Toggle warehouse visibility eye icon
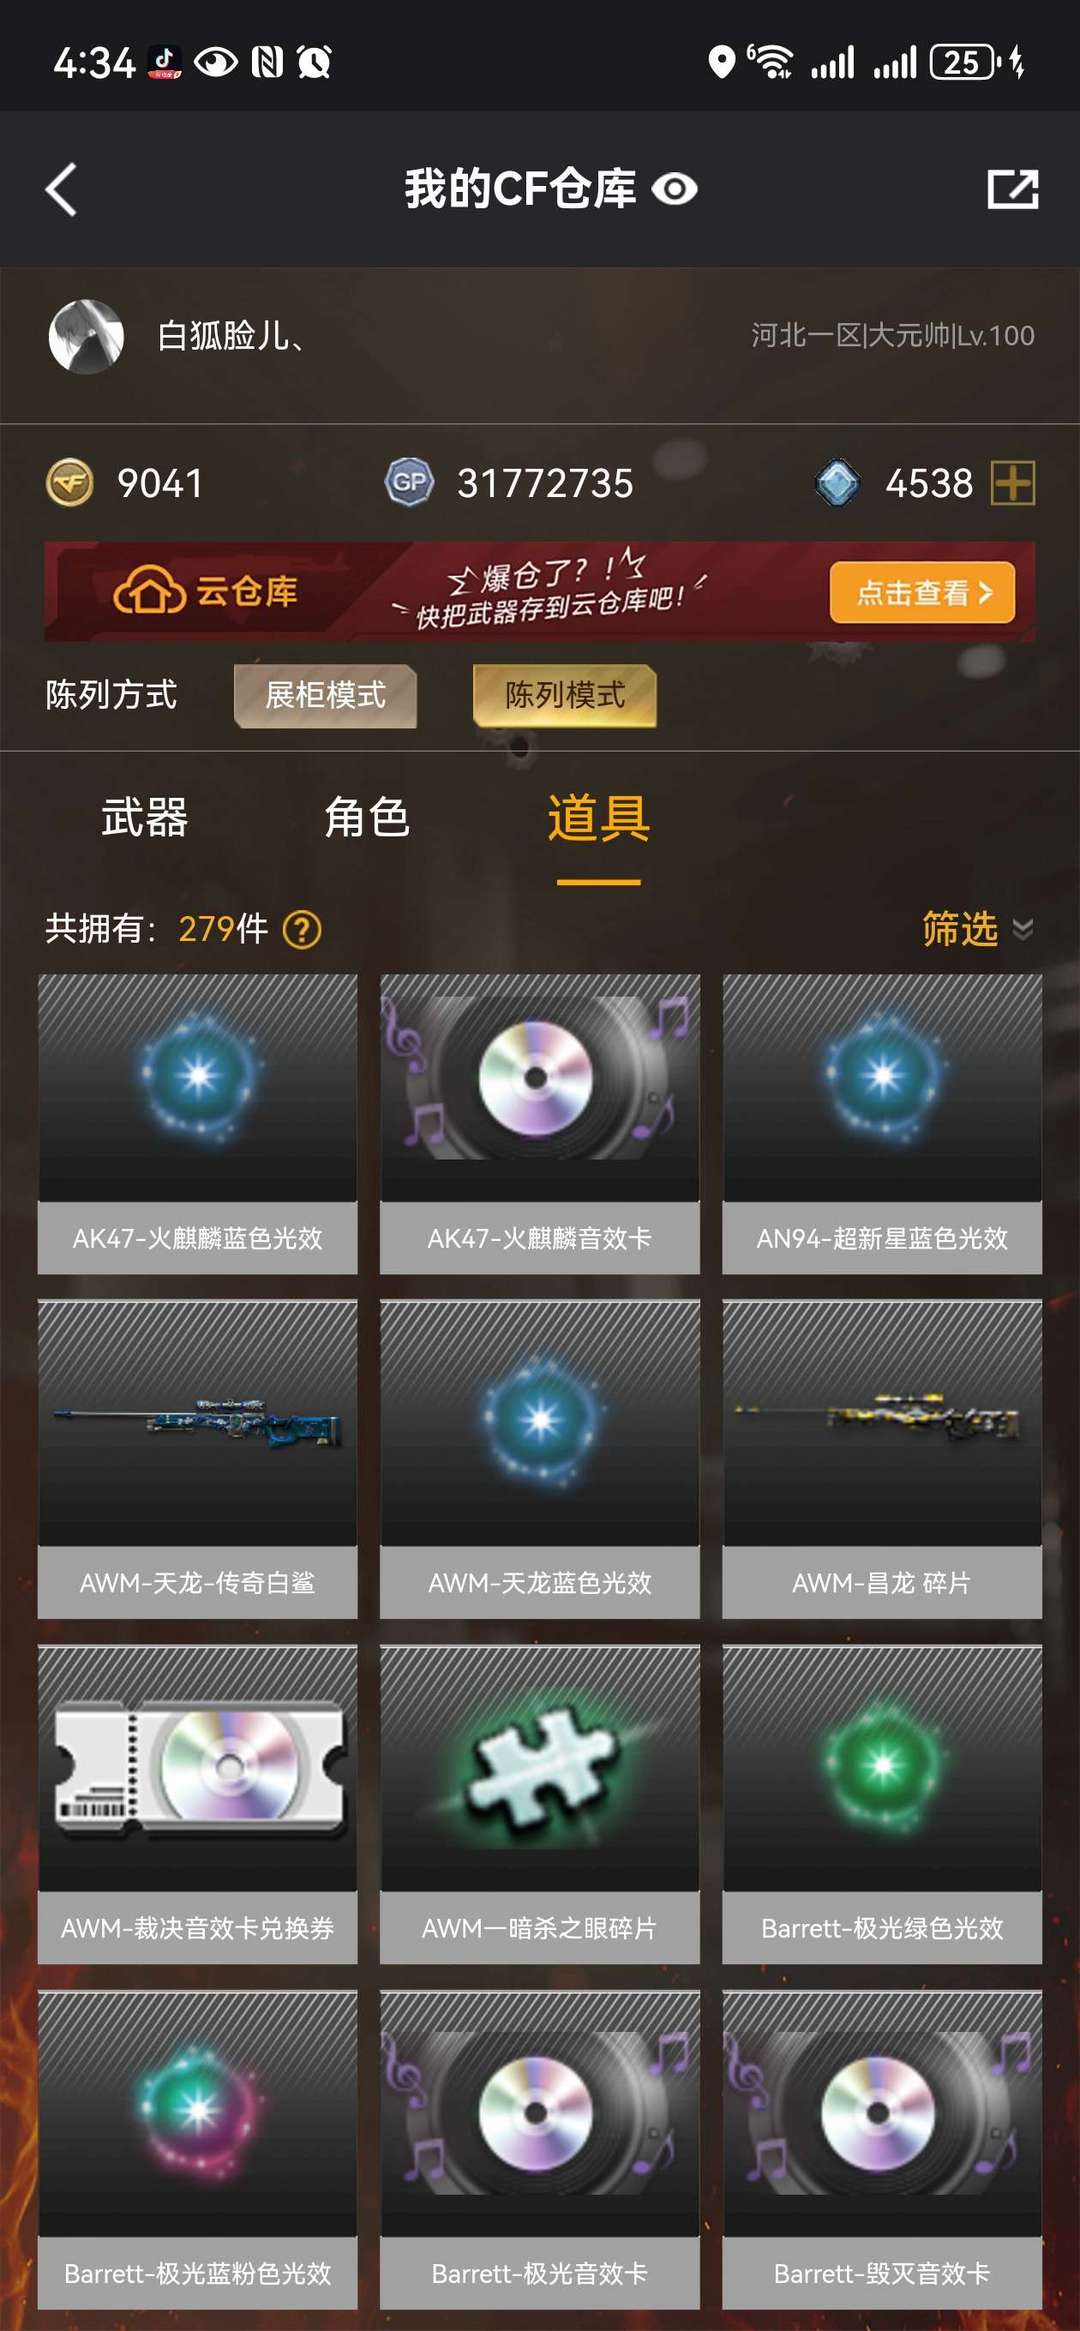Viewport: 1080px width, 2331px height. point(675,189)
